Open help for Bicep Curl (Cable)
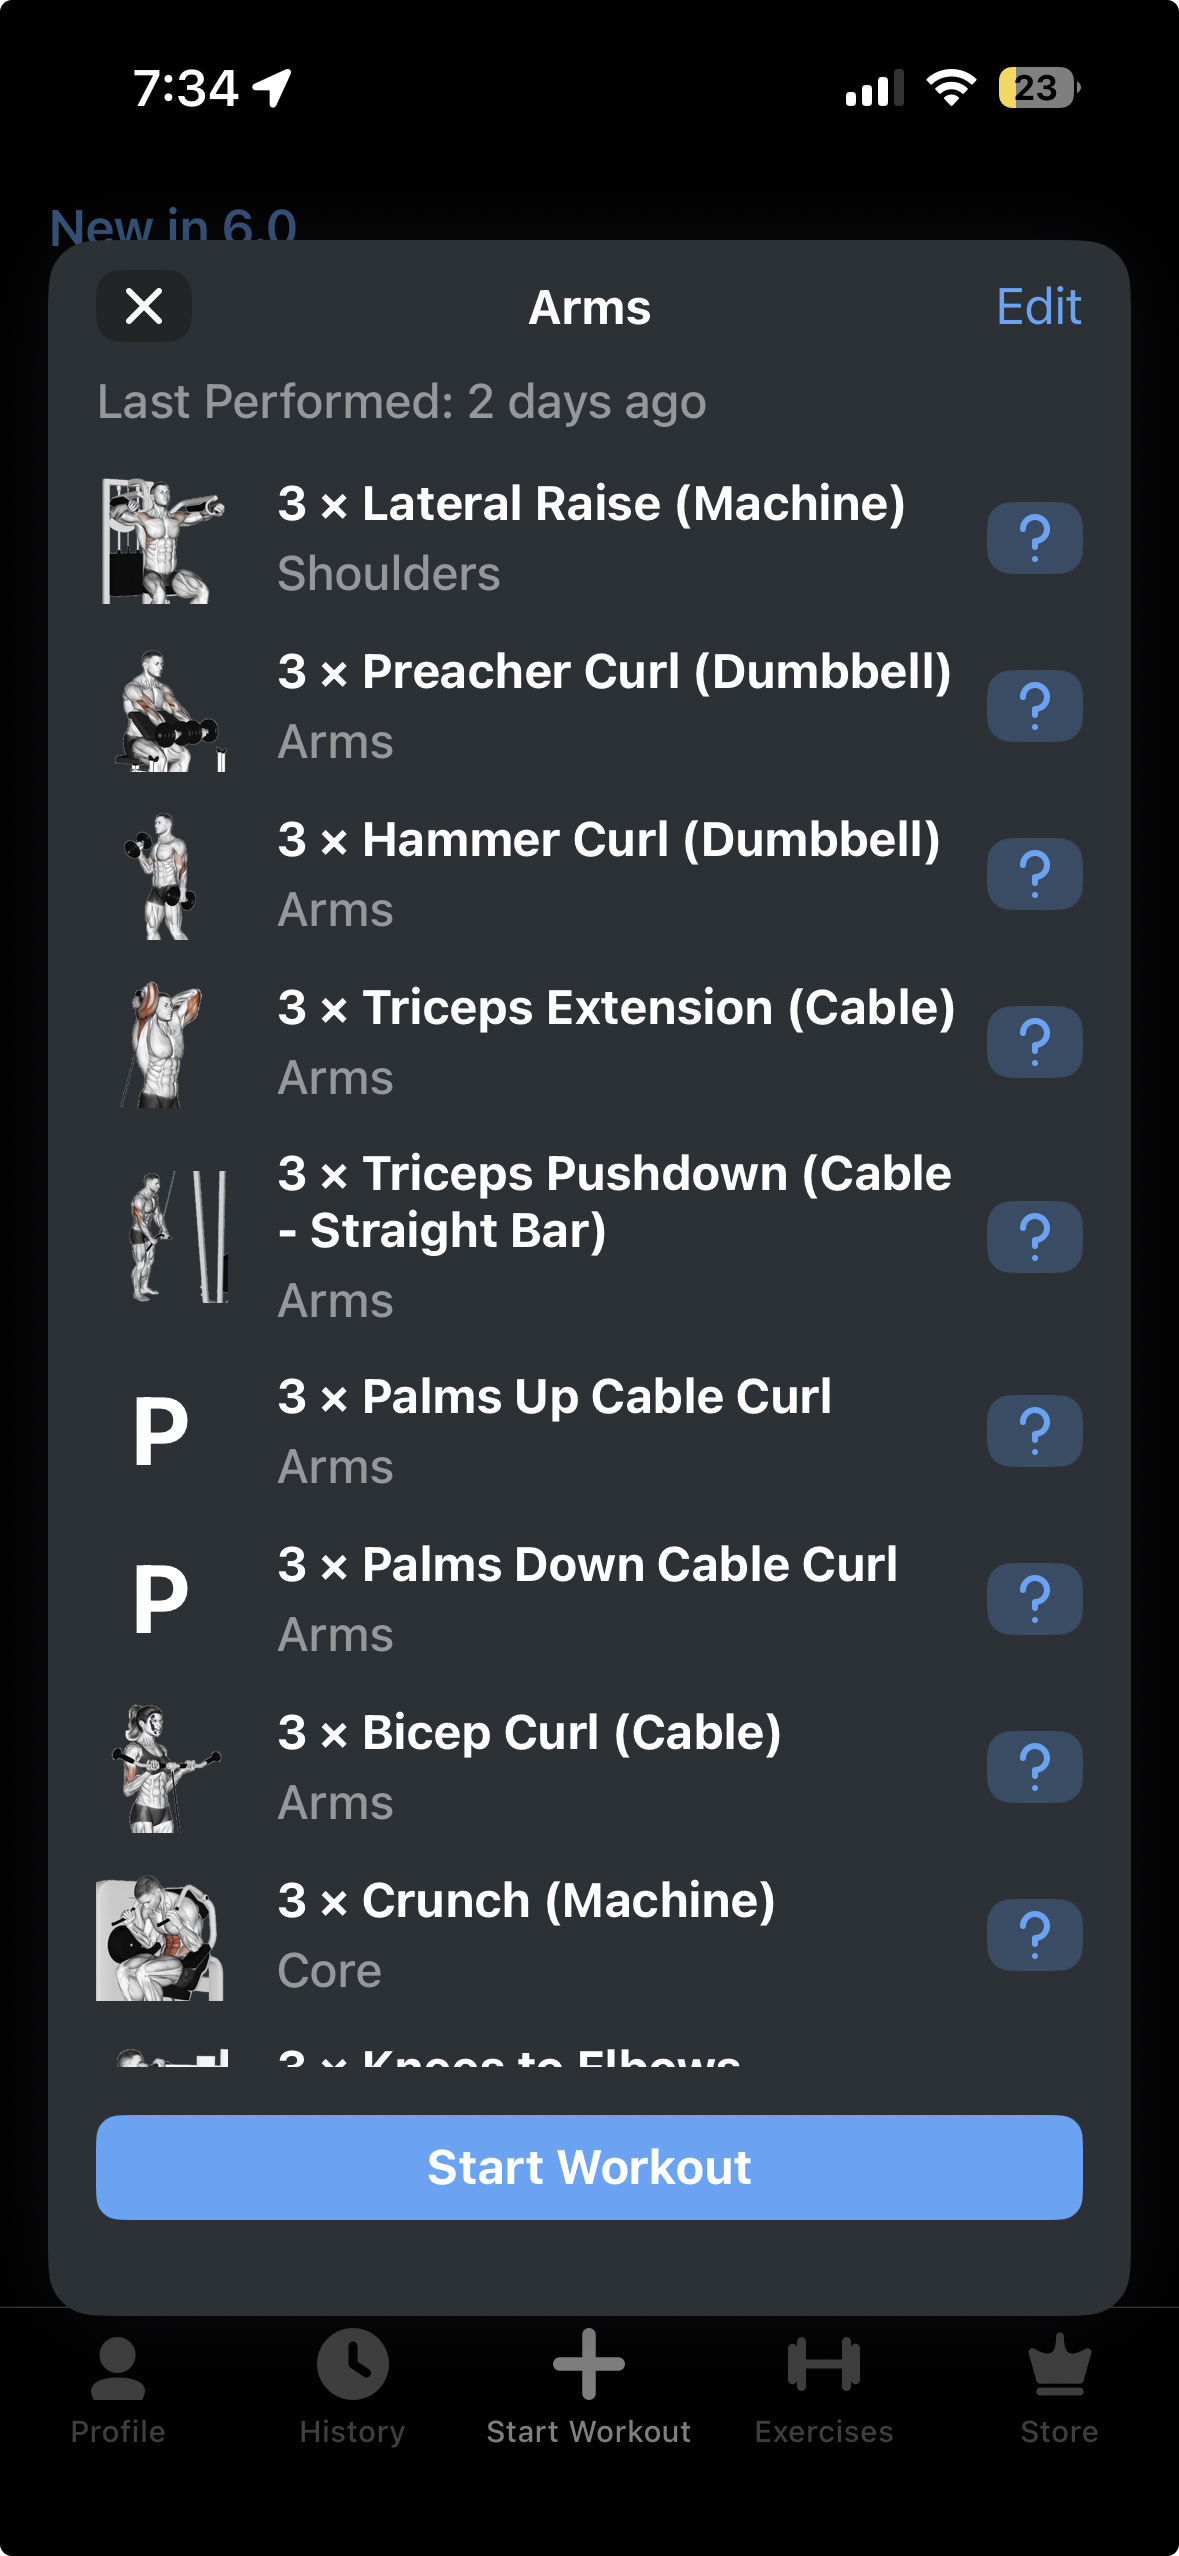 (x=1034, y=1767)
